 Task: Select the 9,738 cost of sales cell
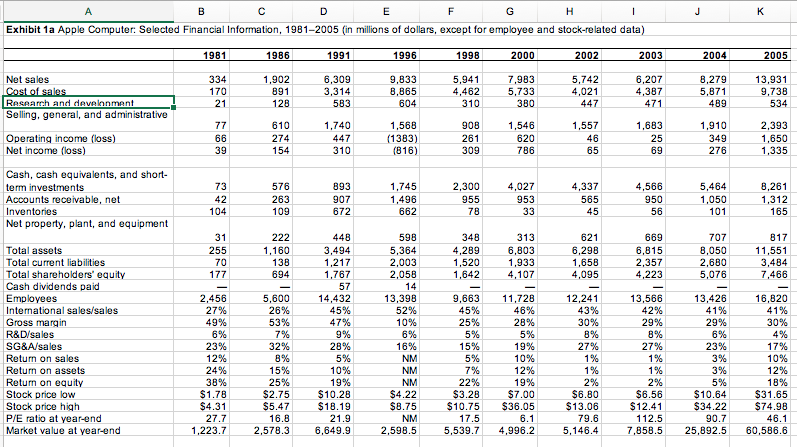pos(760,91)
